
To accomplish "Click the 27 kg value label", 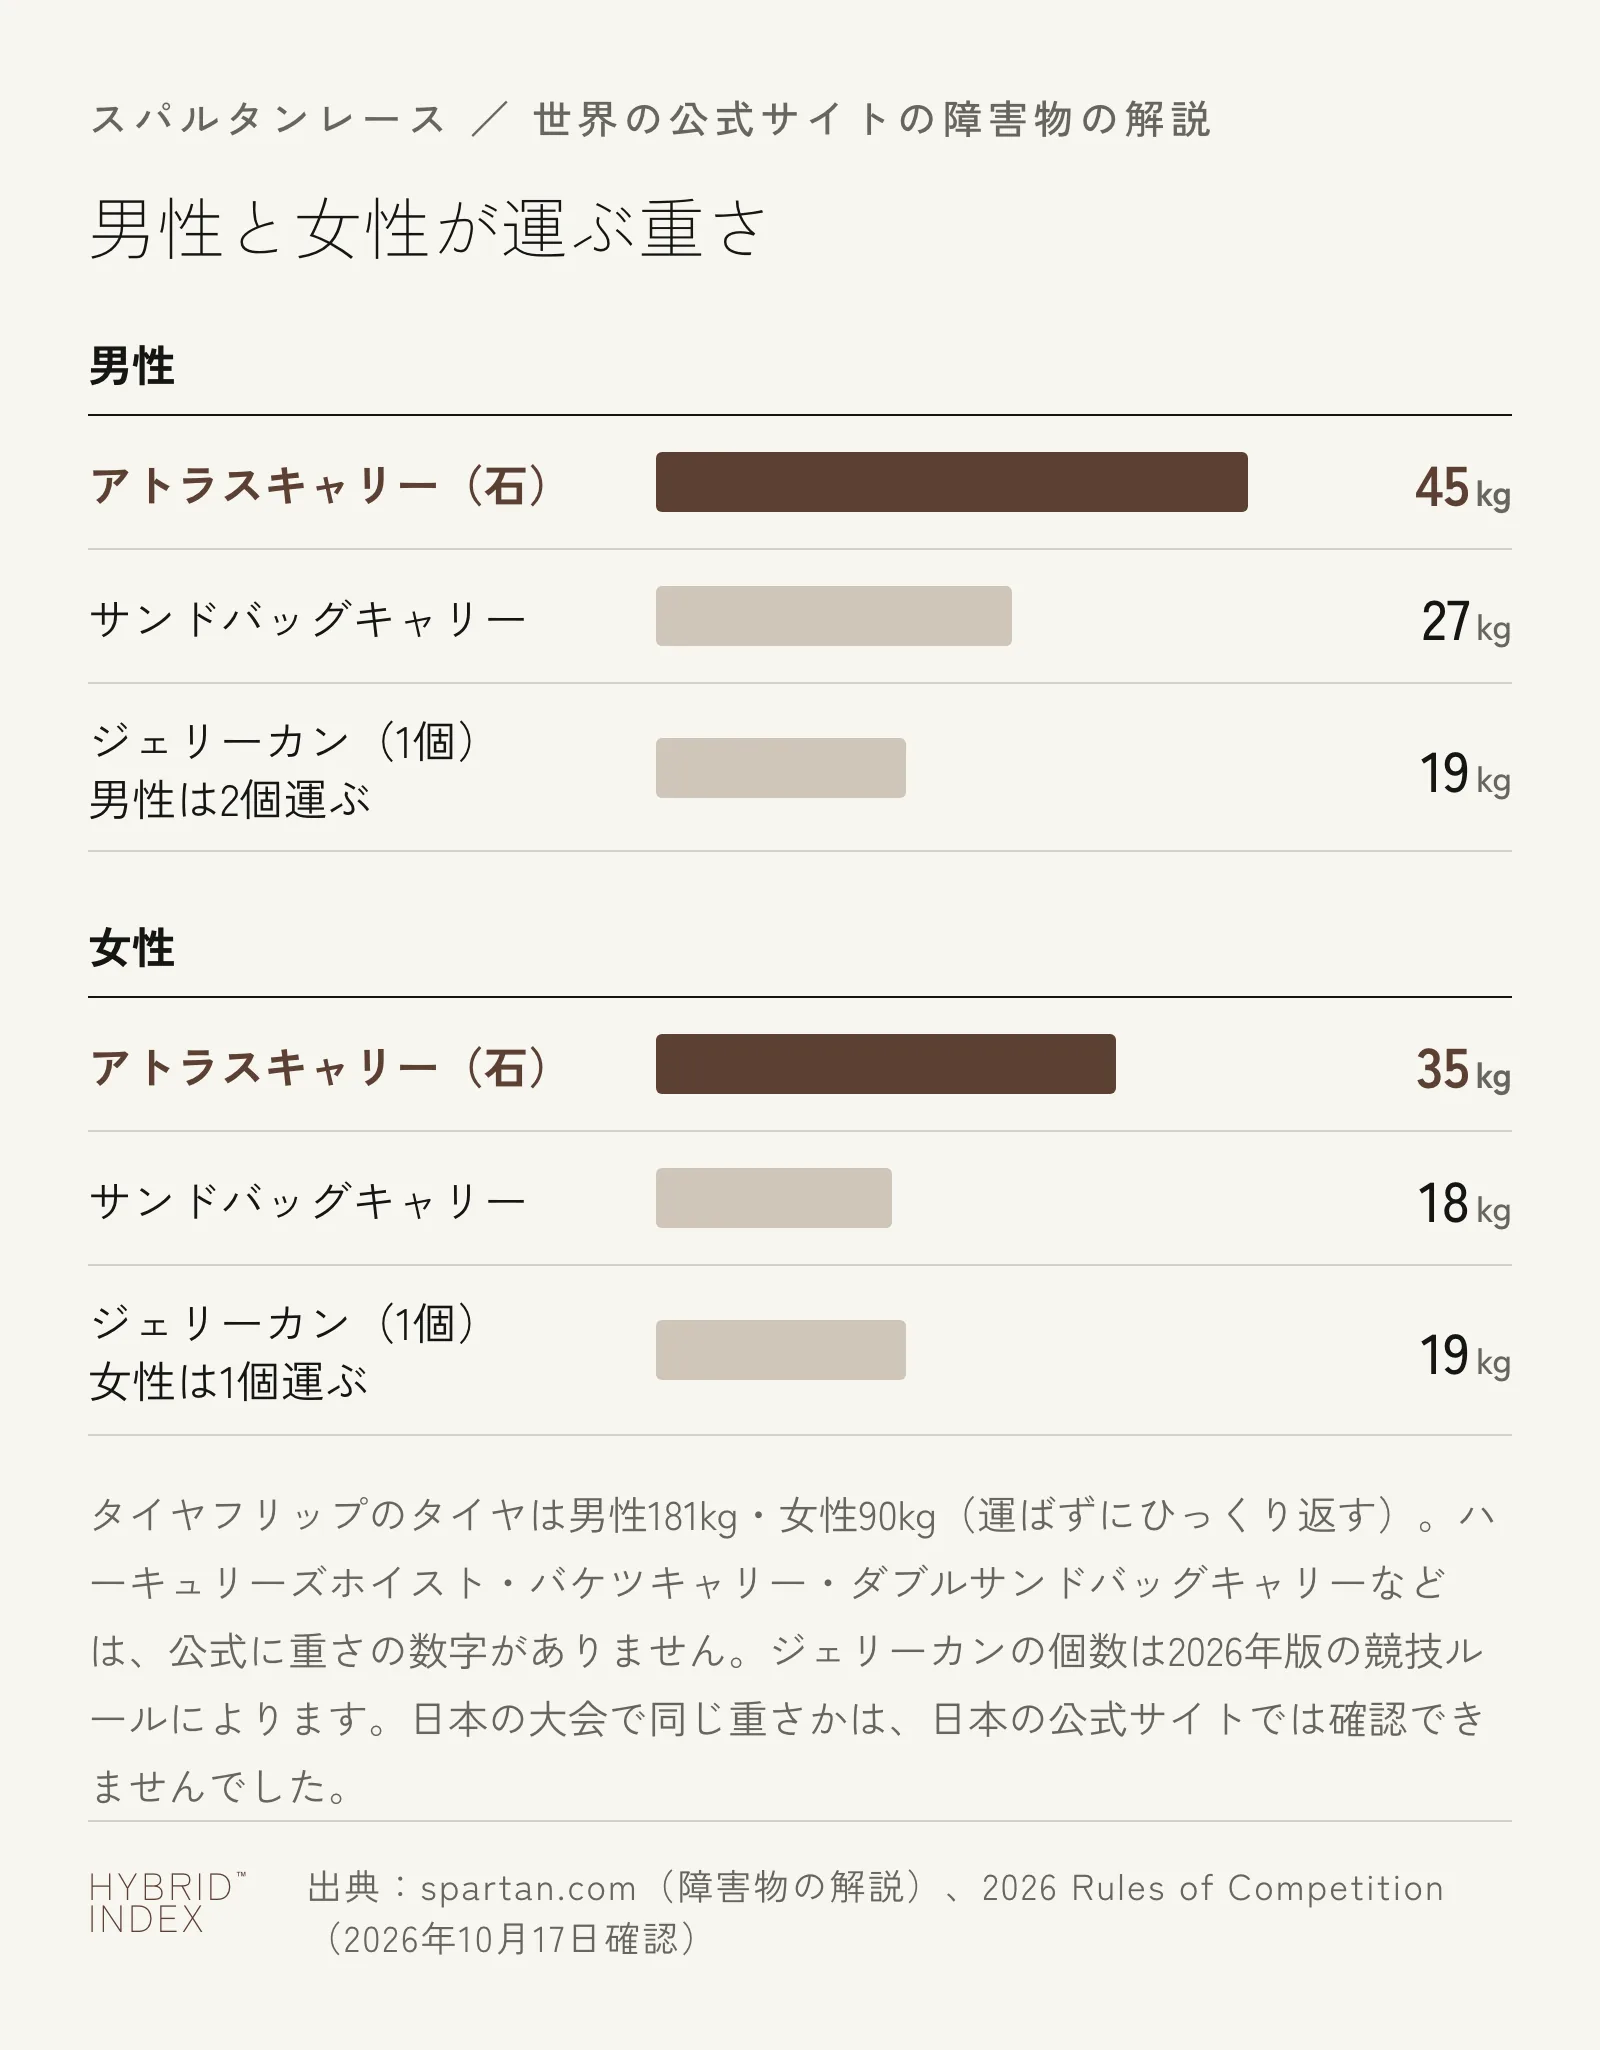I will [x=1466, y=622].
